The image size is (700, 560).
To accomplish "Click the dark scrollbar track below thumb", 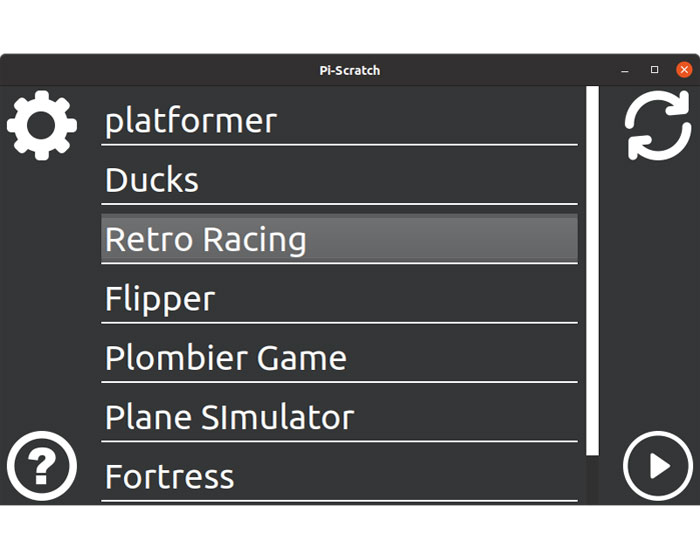I will [x=592, y=480].
